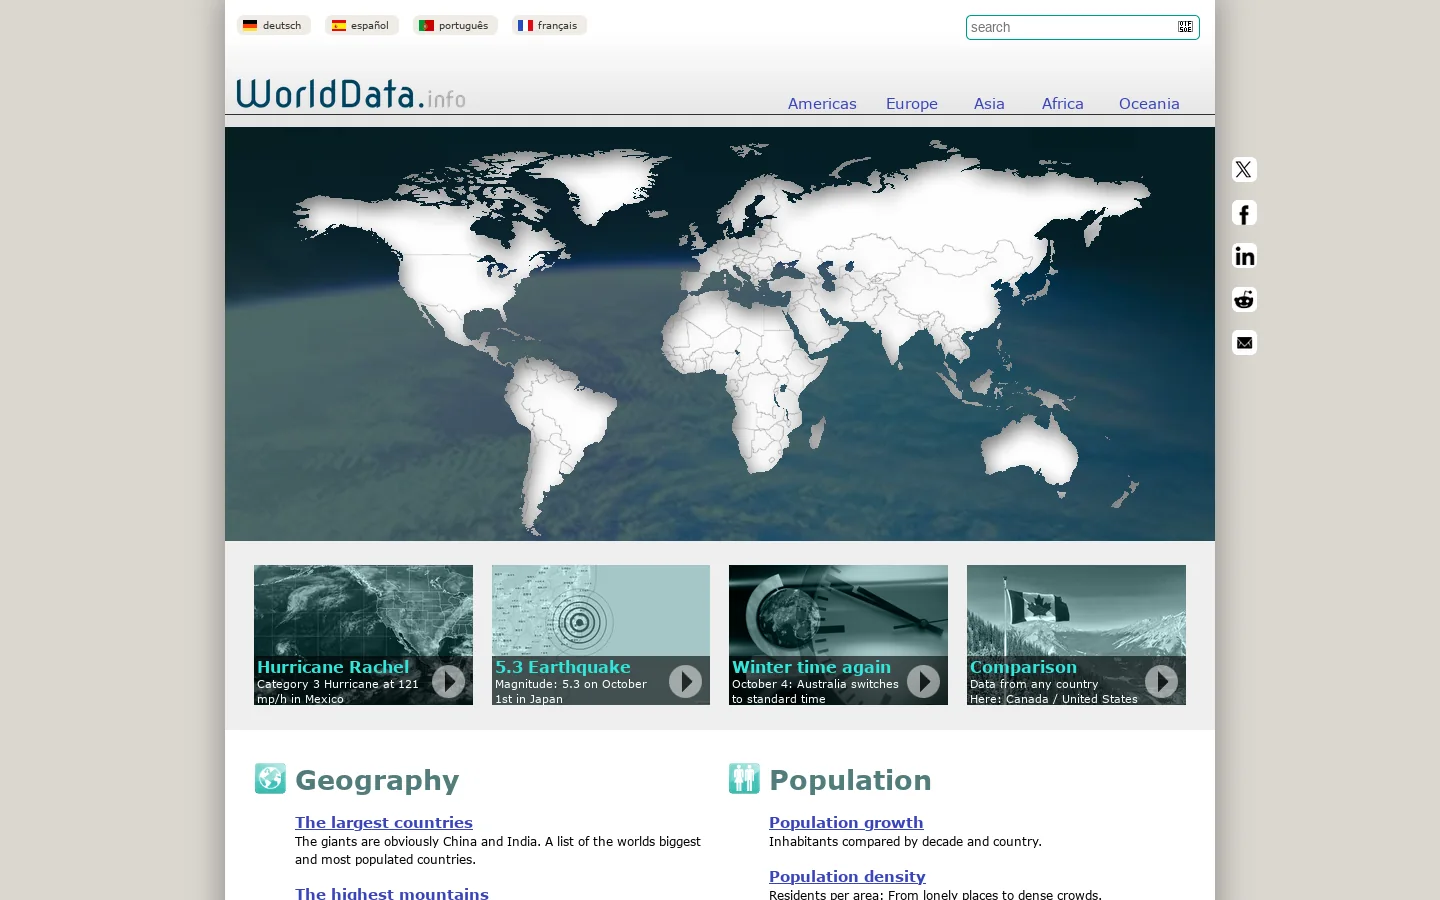The height and width of the screenshot is (900, 1440).
Task: Switch language to français
Action: [549, 25]
